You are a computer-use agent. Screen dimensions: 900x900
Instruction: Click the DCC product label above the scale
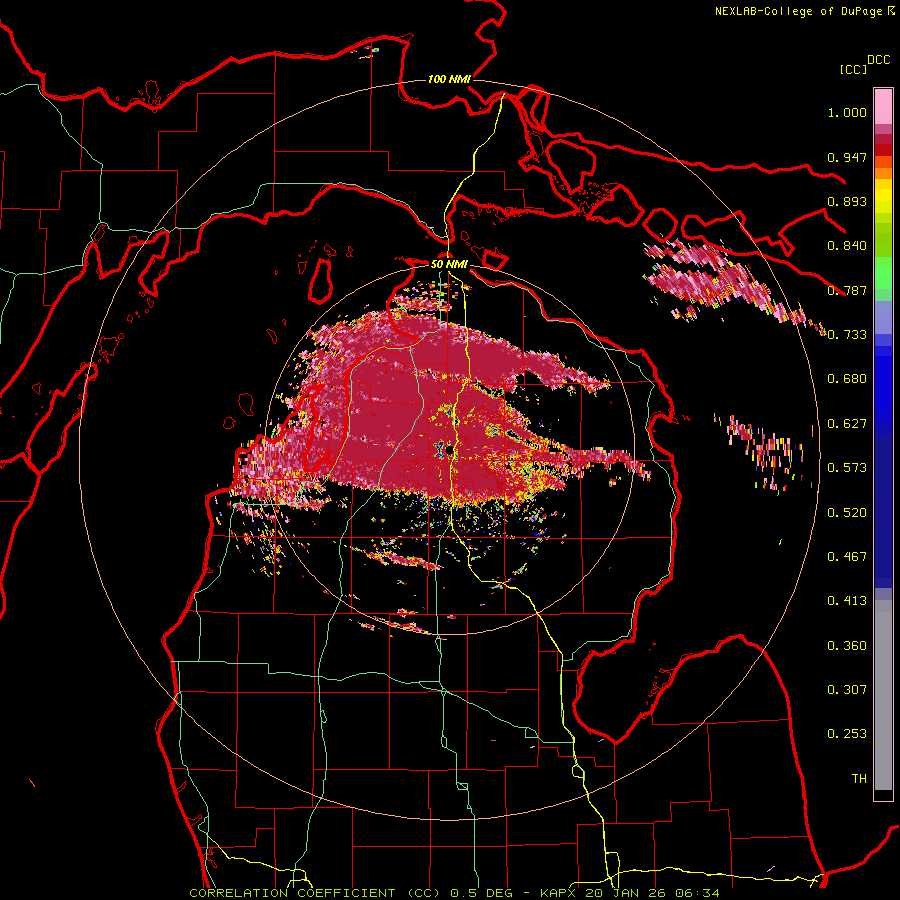pyautogui.click(x=878, y=60)
